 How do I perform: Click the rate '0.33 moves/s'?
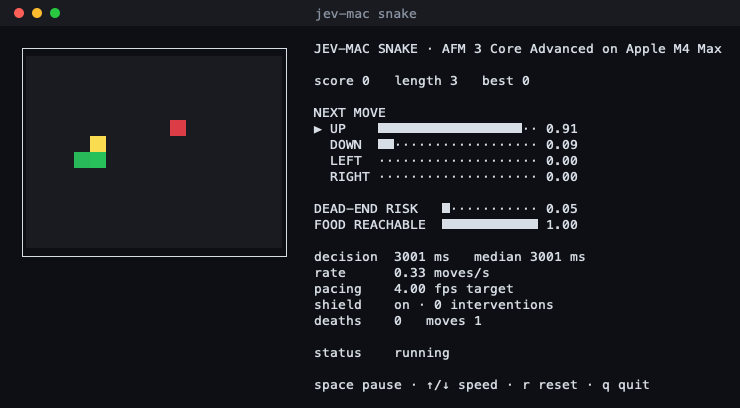click(441, 273)
